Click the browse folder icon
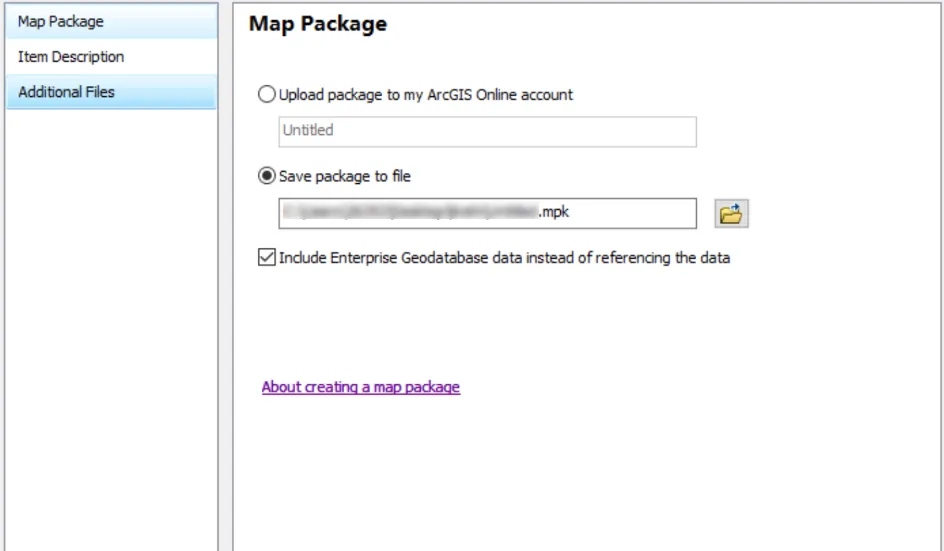The height and width of the screenshot is (551, 944). [732, 213]
